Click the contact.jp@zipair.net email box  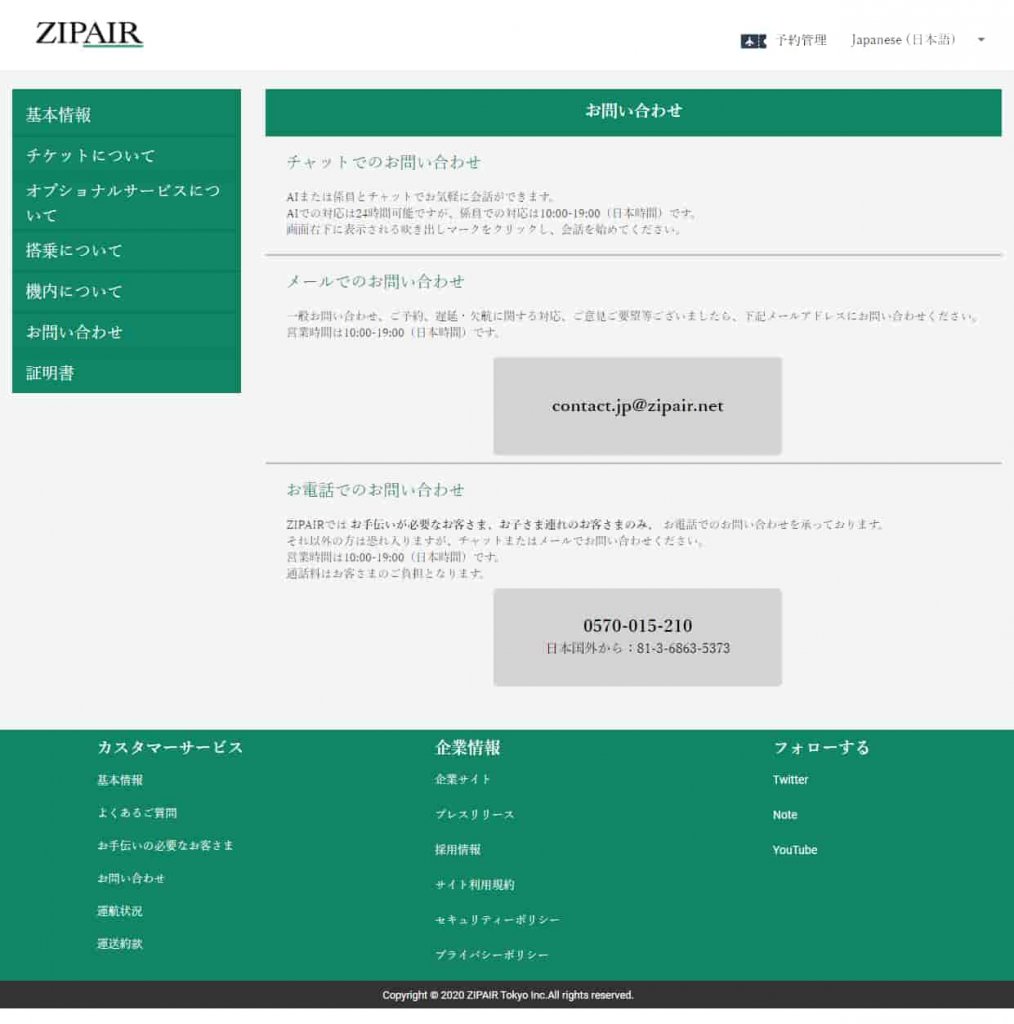637,406
